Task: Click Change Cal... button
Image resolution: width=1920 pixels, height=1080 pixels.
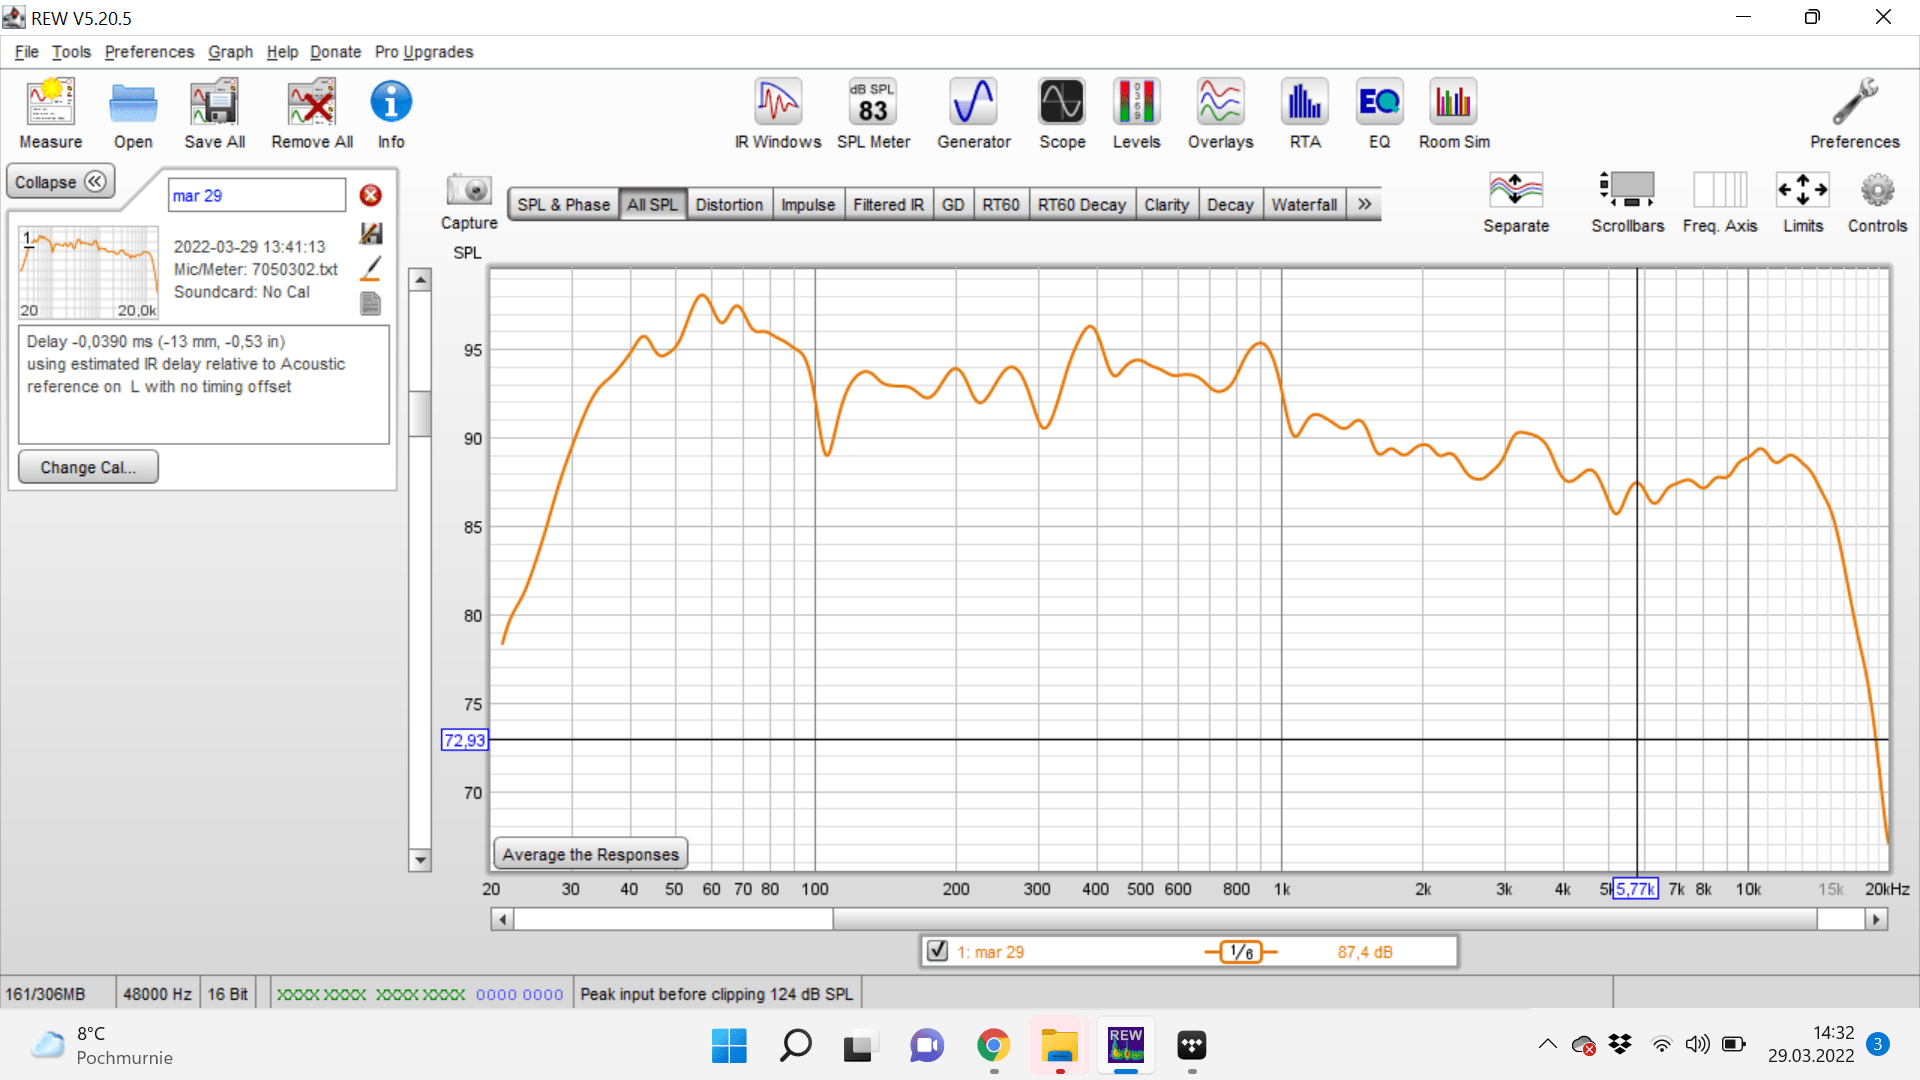Action: point(88,467)
